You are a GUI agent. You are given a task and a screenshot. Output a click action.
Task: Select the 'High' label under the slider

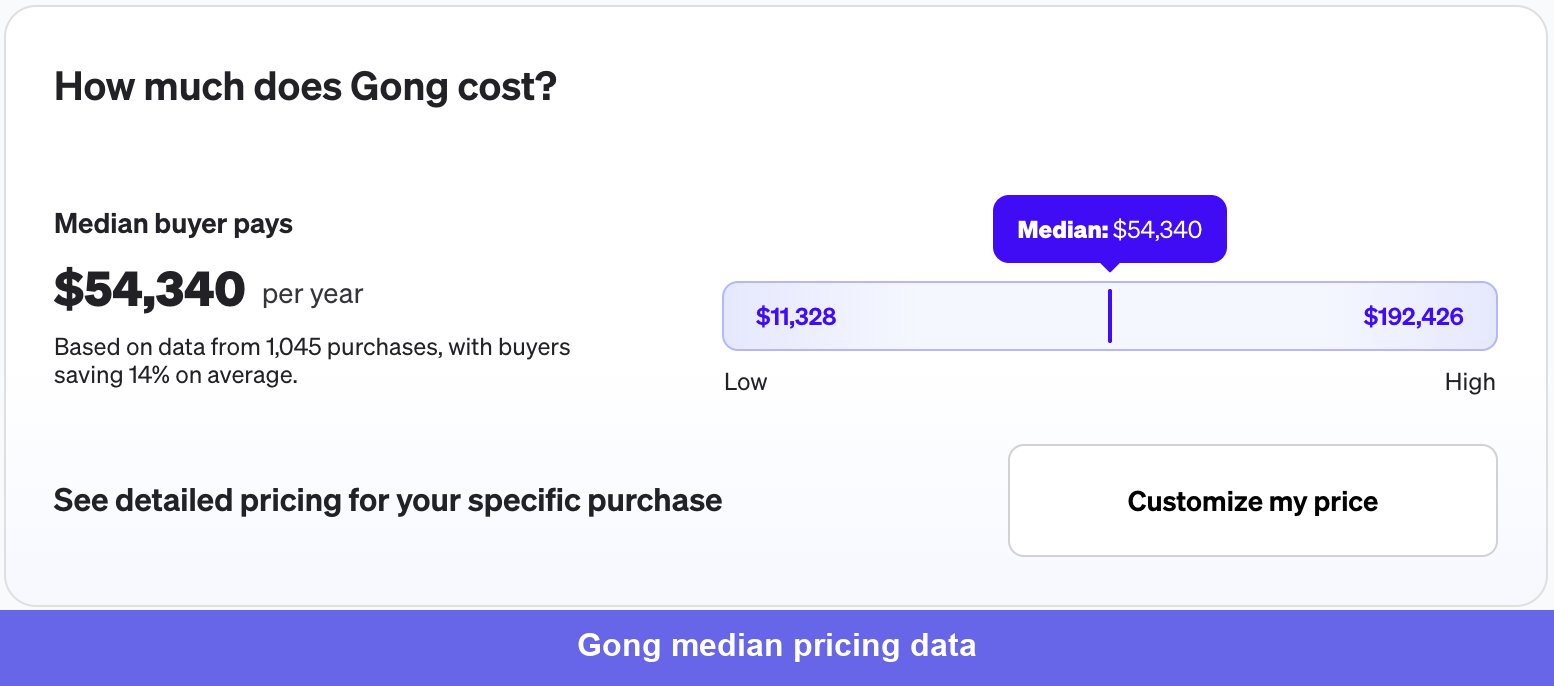(1470, 381)
